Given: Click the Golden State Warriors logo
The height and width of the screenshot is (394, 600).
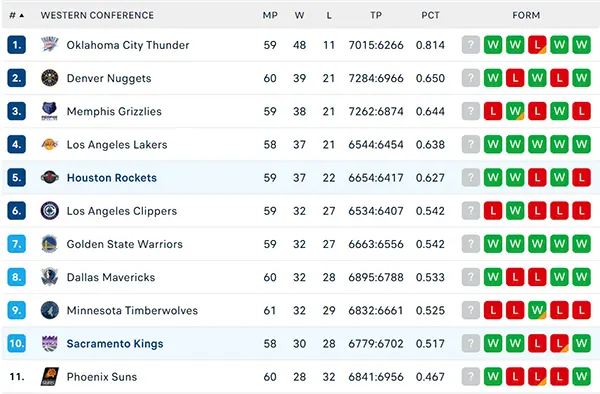Looking at the screenshot, I should [x=50, y=244].
